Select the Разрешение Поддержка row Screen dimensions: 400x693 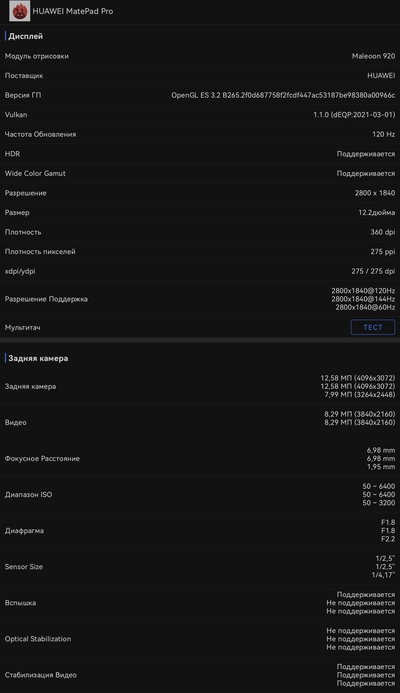[x=200, y=299]
